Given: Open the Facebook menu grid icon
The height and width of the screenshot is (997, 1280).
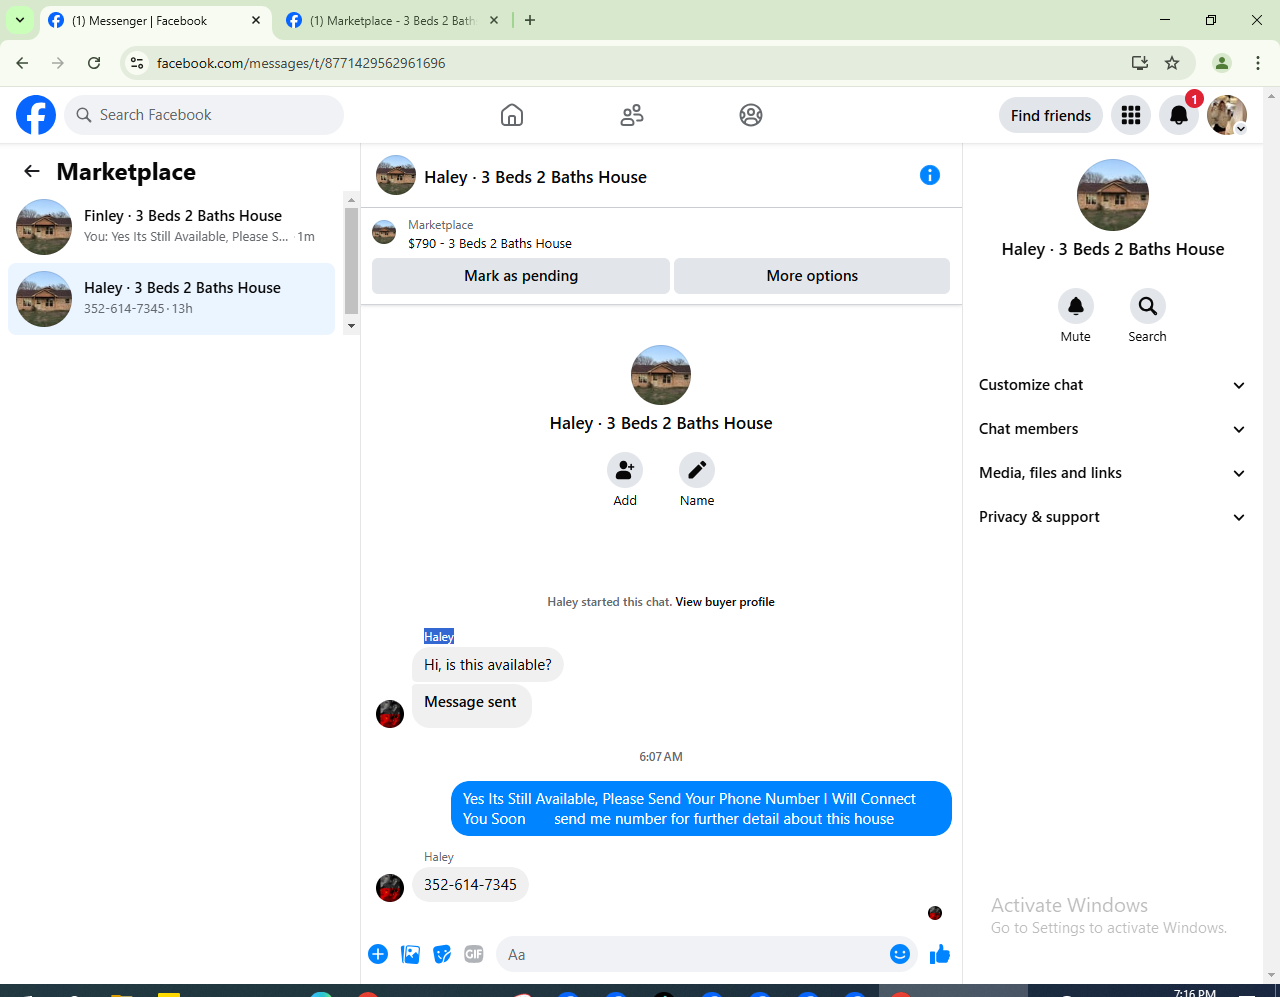Looking at the screenshot, I should point(1131,115).
